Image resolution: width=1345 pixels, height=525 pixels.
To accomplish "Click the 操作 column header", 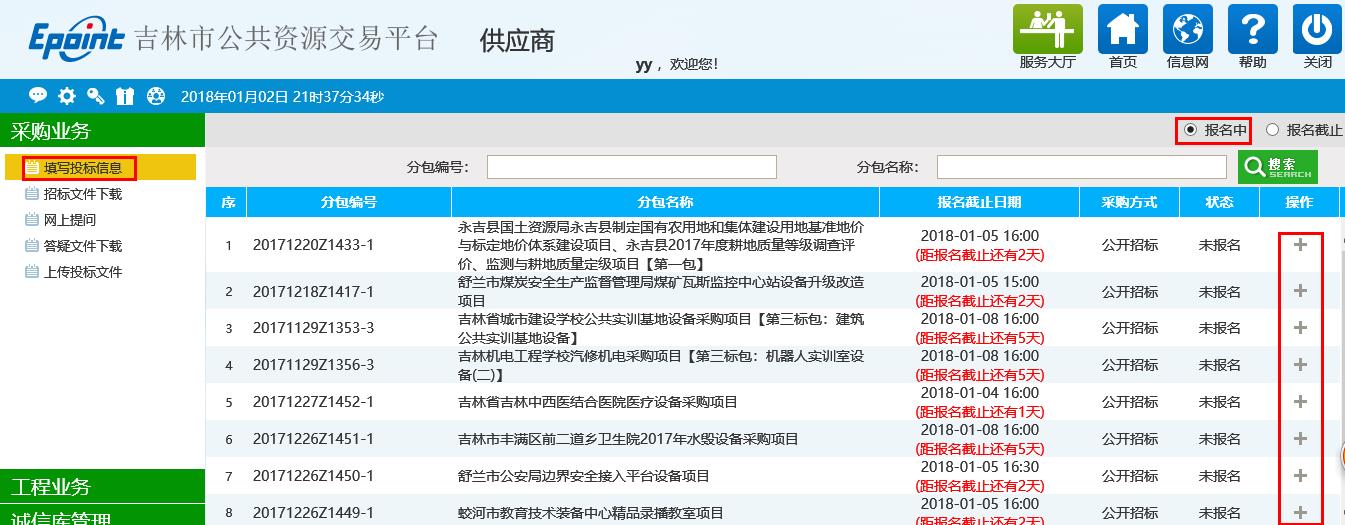I will [1299, 202].
